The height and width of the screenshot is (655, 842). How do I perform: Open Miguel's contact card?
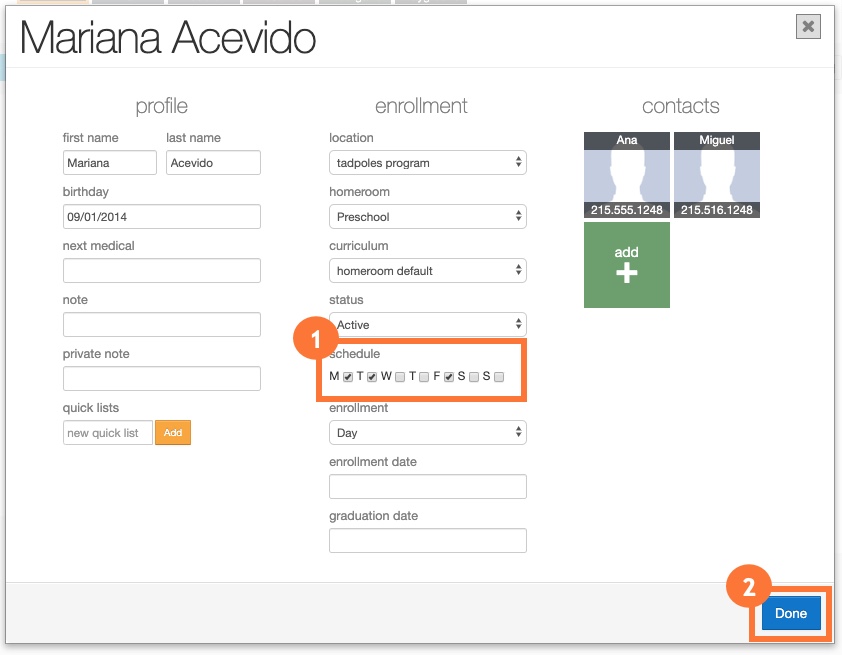click(x=716, y=175)
